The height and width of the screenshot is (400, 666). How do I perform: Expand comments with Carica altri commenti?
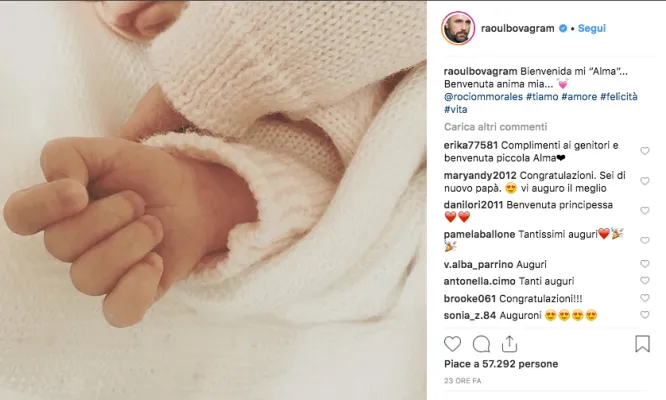495,127
